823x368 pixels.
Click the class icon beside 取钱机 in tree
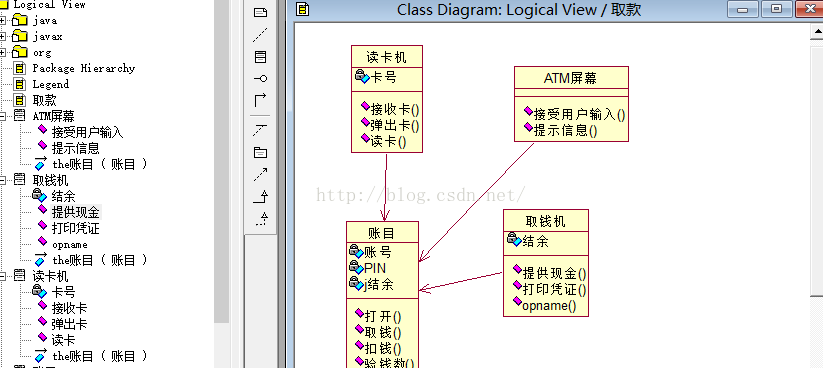19,180
